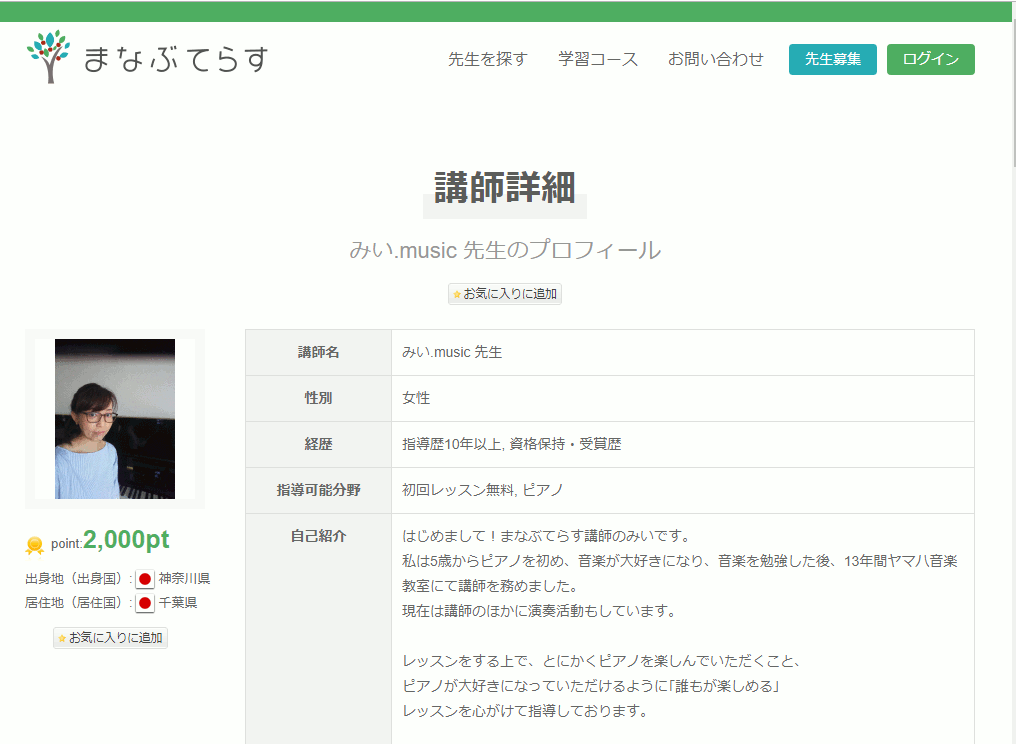The height and width of the screenshot is (744, 1016).
Task: Click the green ログイン button
Action: (930, 59)
